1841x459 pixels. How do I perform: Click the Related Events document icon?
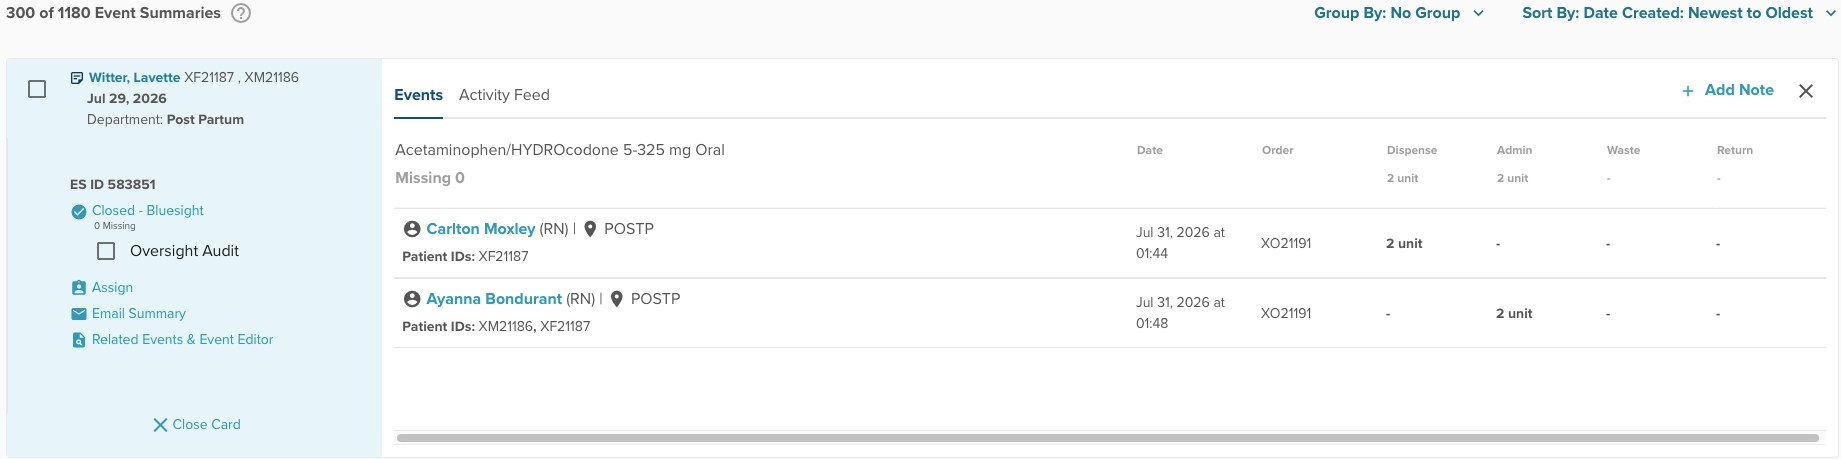pyautogui.click(x=79, y=340)
